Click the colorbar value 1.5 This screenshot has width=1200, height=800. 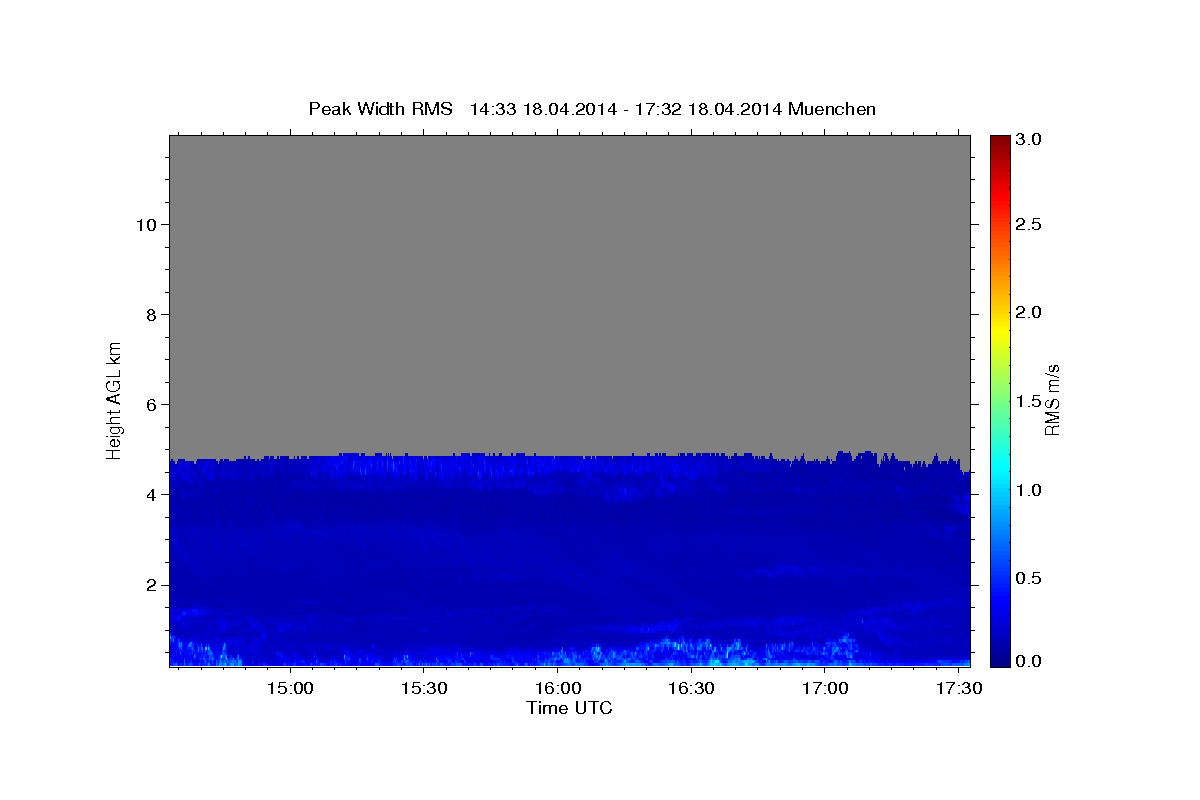click(x=1030, y=401)
